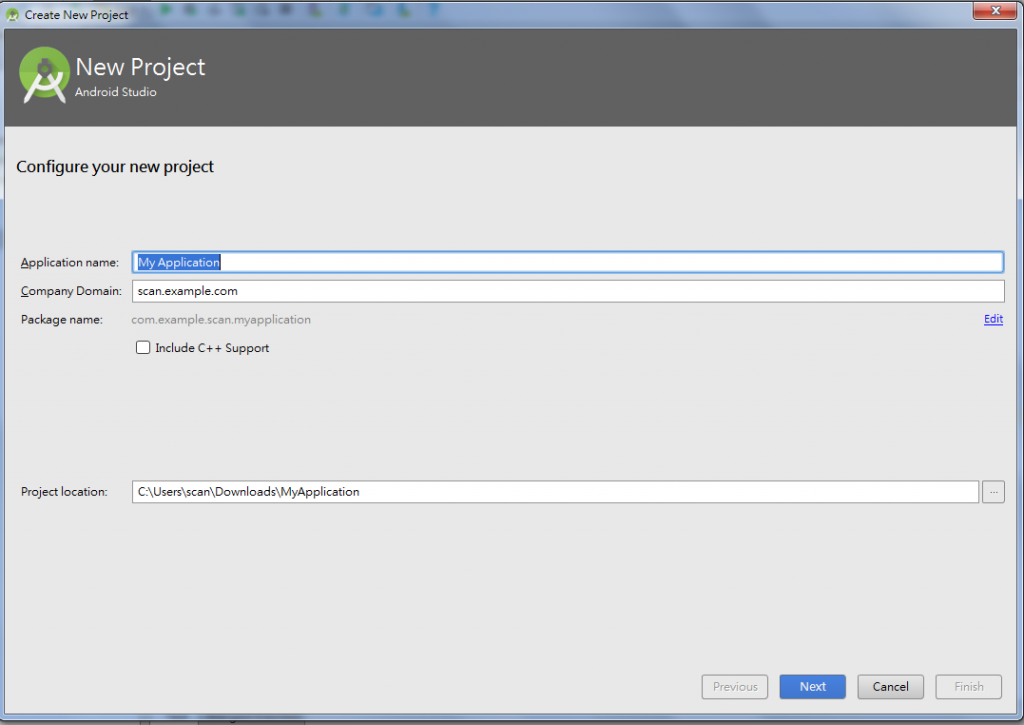
Task: Click the Application name input field
Action: pyautogui.click(x=568, y=262)
